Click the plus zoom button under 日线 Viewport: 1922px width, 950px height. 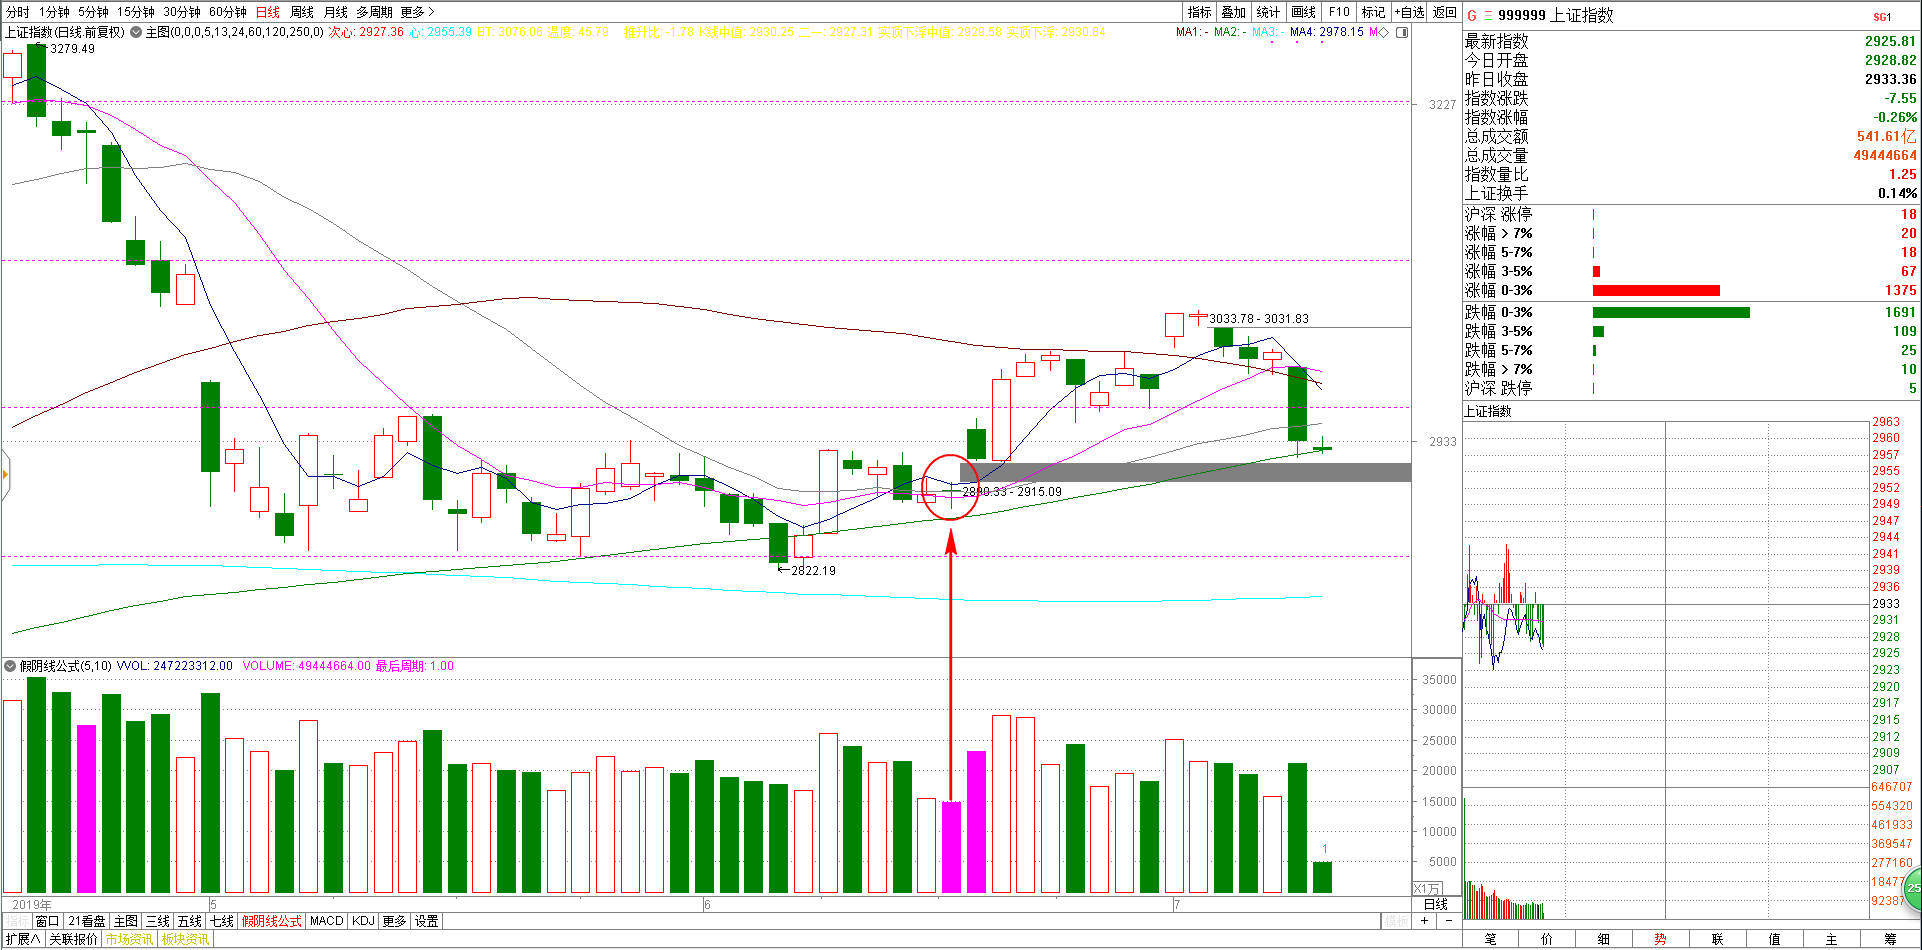[x=1424, y=920]
